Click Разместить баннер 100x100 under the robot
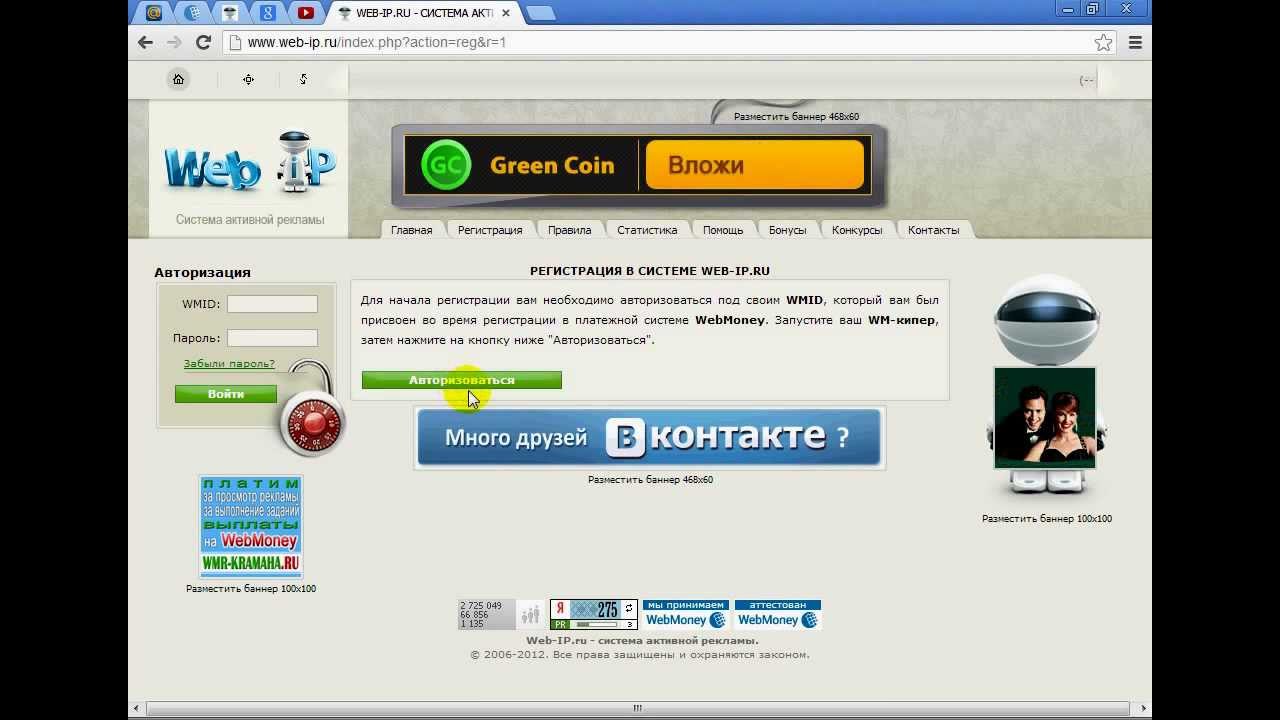Viewport: 1280px width, 720px height. point(1047,519)
